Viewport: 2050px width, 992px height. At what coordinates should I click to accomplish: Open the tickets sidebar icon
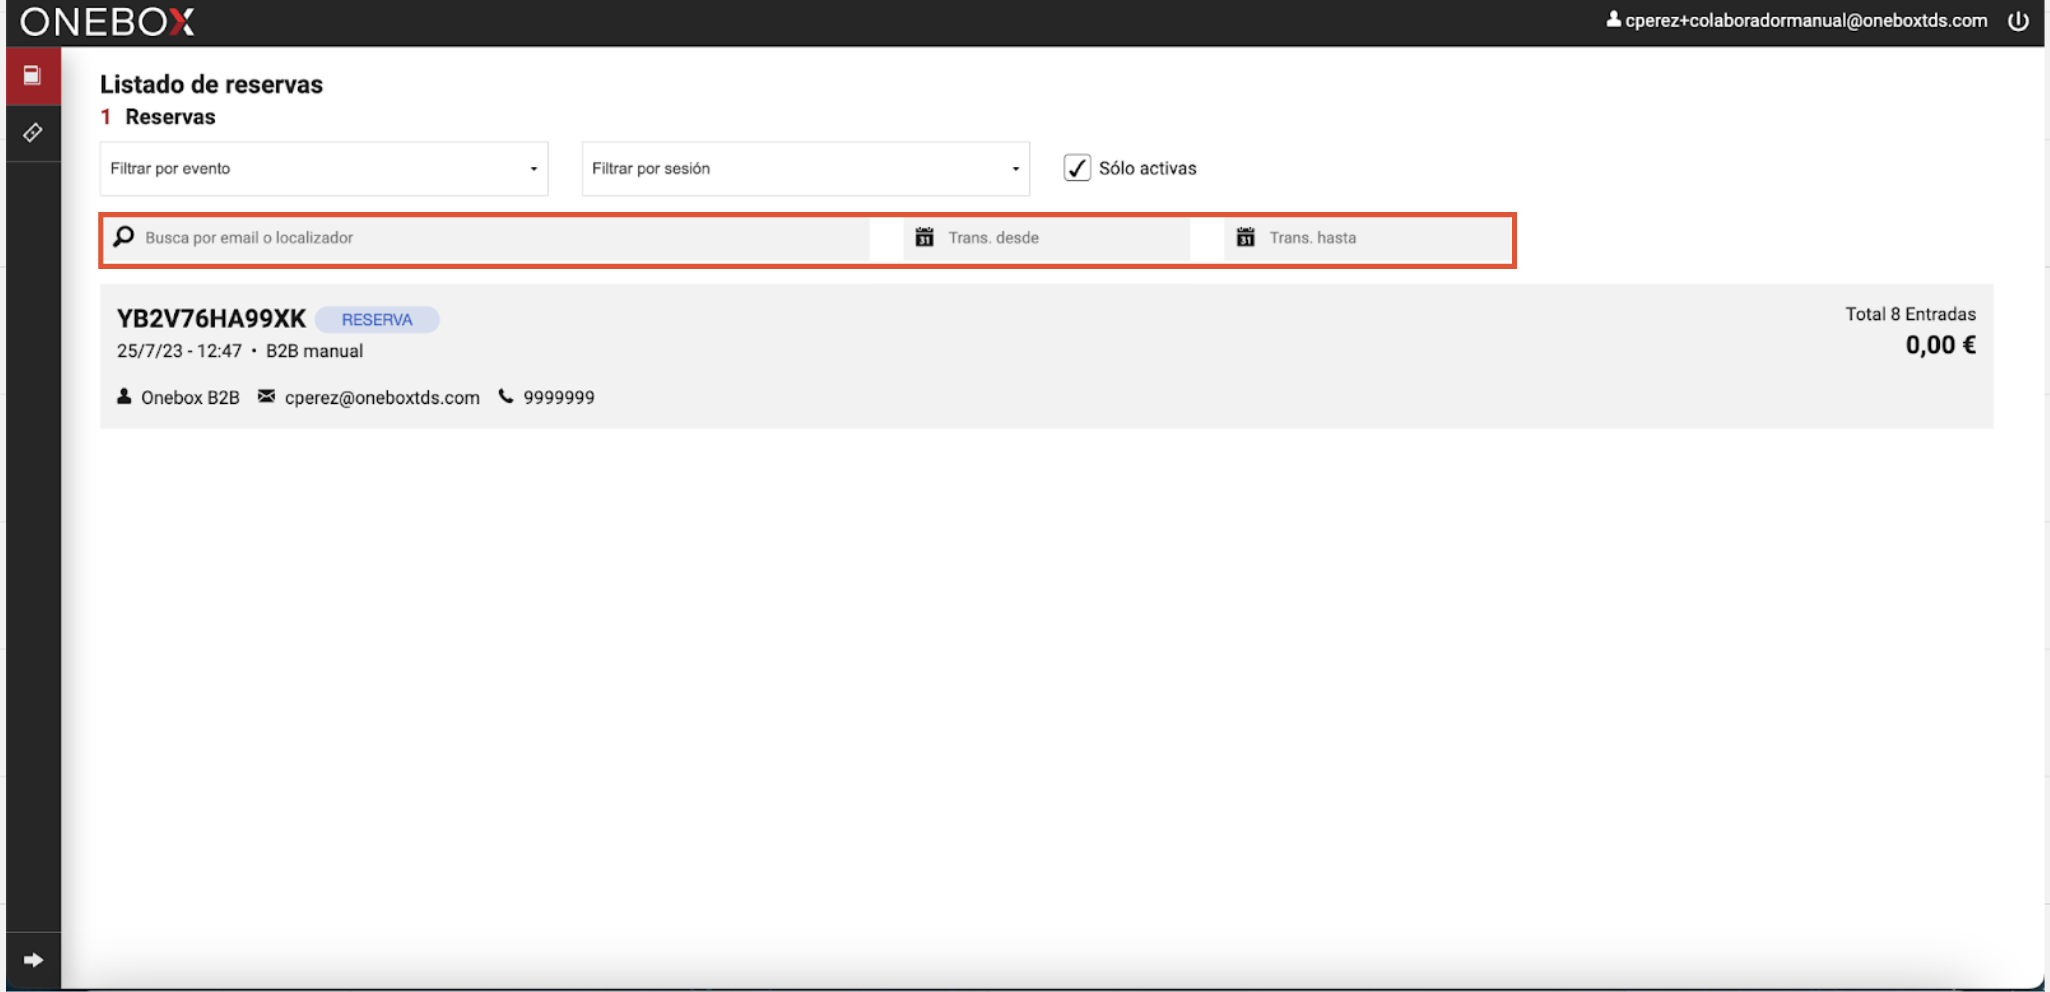click(33, 133)
